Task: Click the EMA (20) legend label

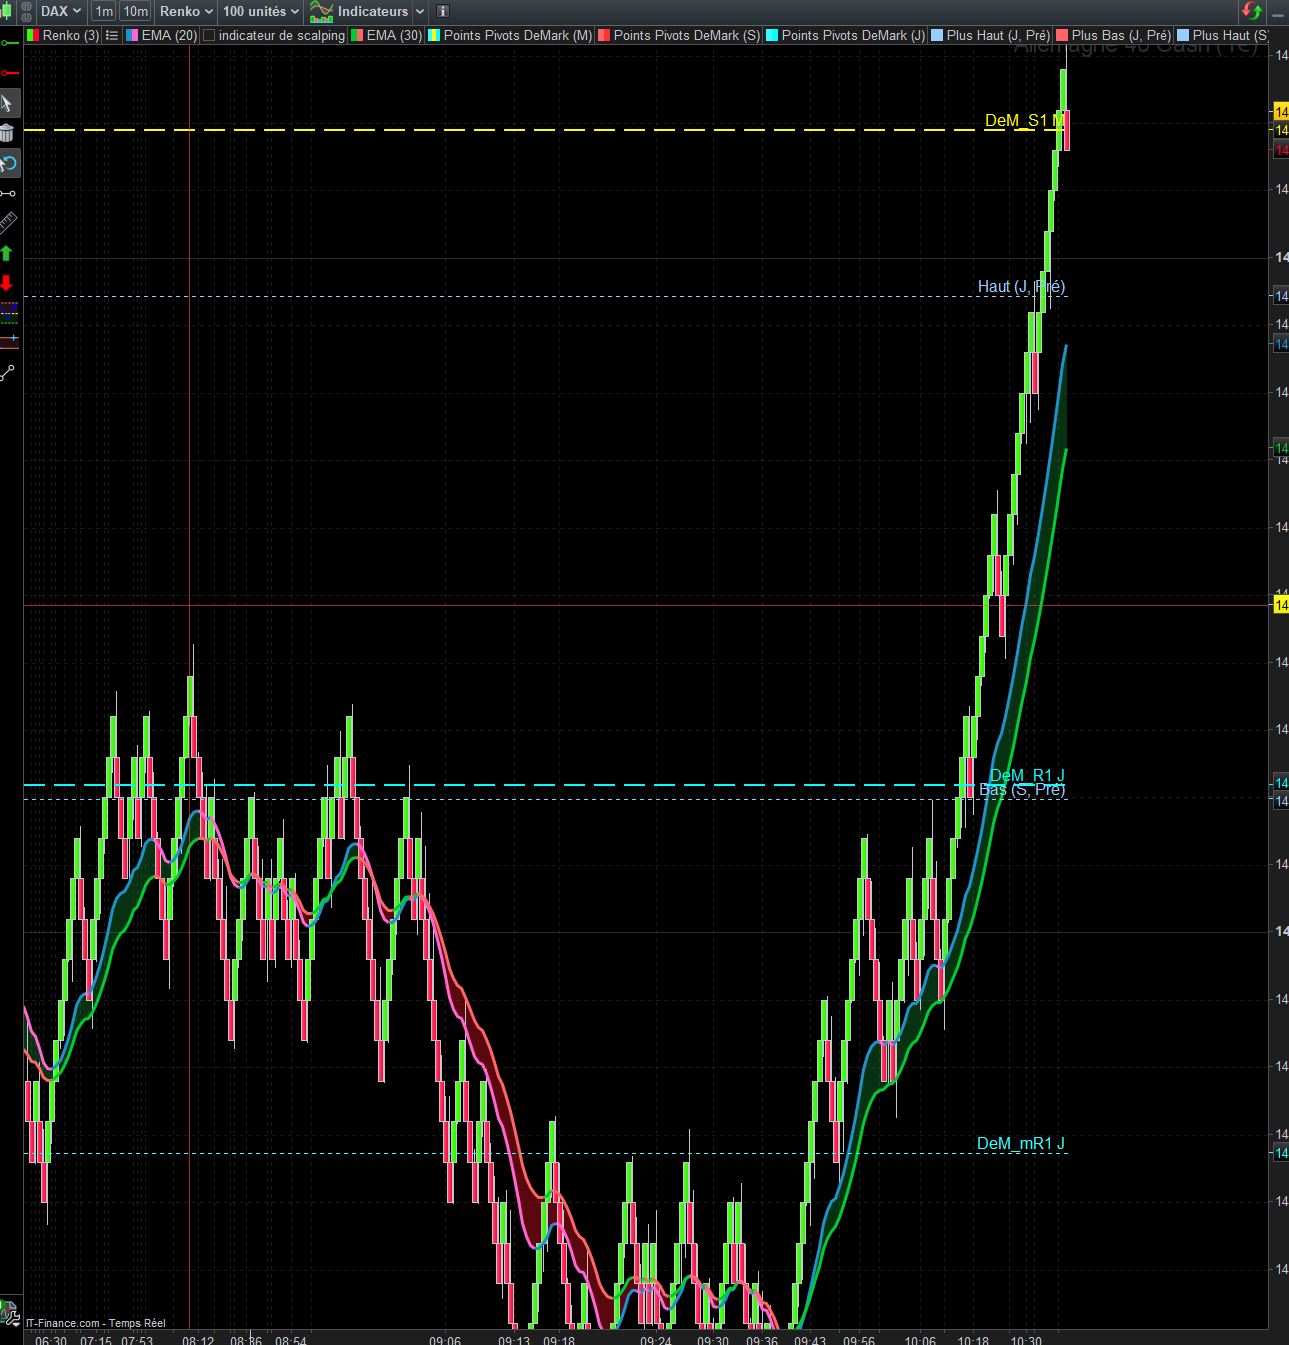Action: 169,35
